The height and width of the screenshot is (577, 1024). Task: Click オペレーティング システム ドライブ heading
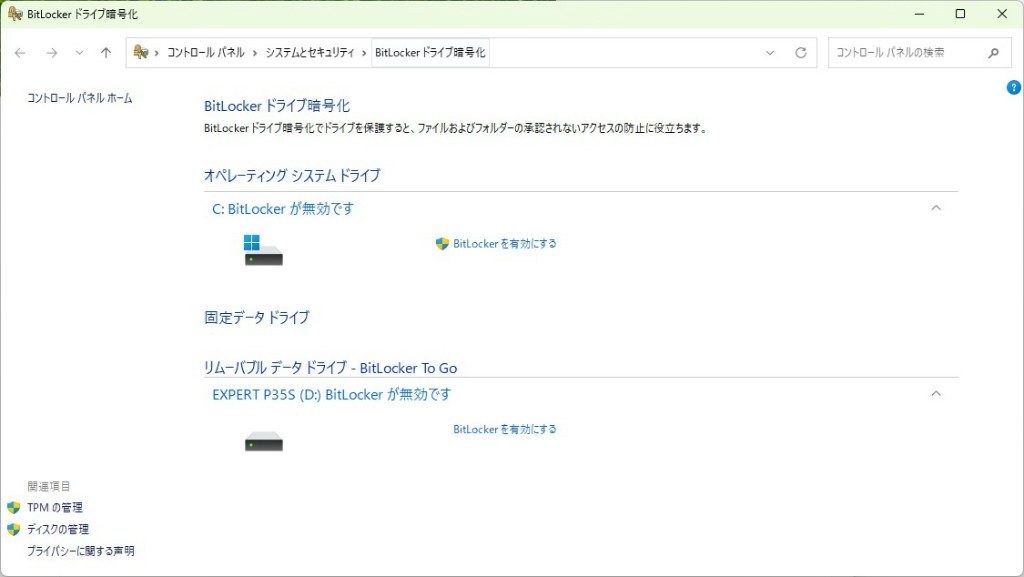(x=292, y=175)
